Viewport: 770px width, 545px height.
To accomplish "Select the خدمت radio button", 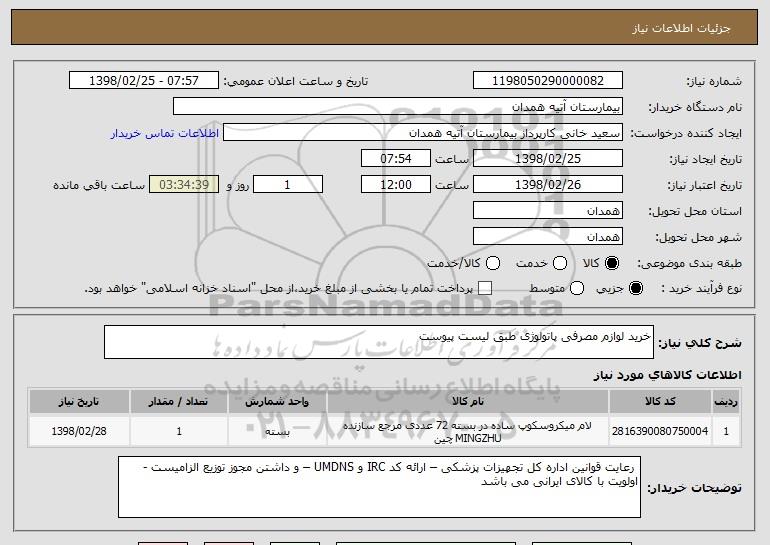I will click(560, 263).
